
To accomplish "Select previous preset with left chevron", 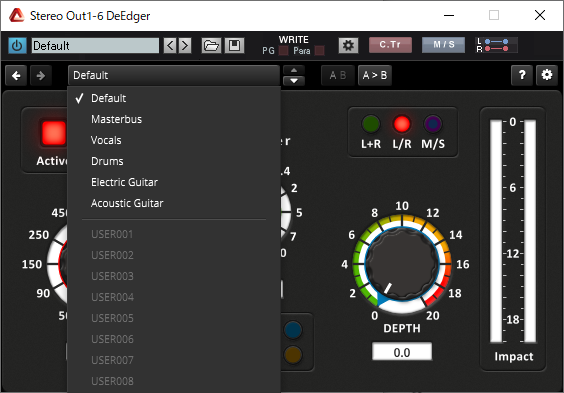I will (170, 46).
